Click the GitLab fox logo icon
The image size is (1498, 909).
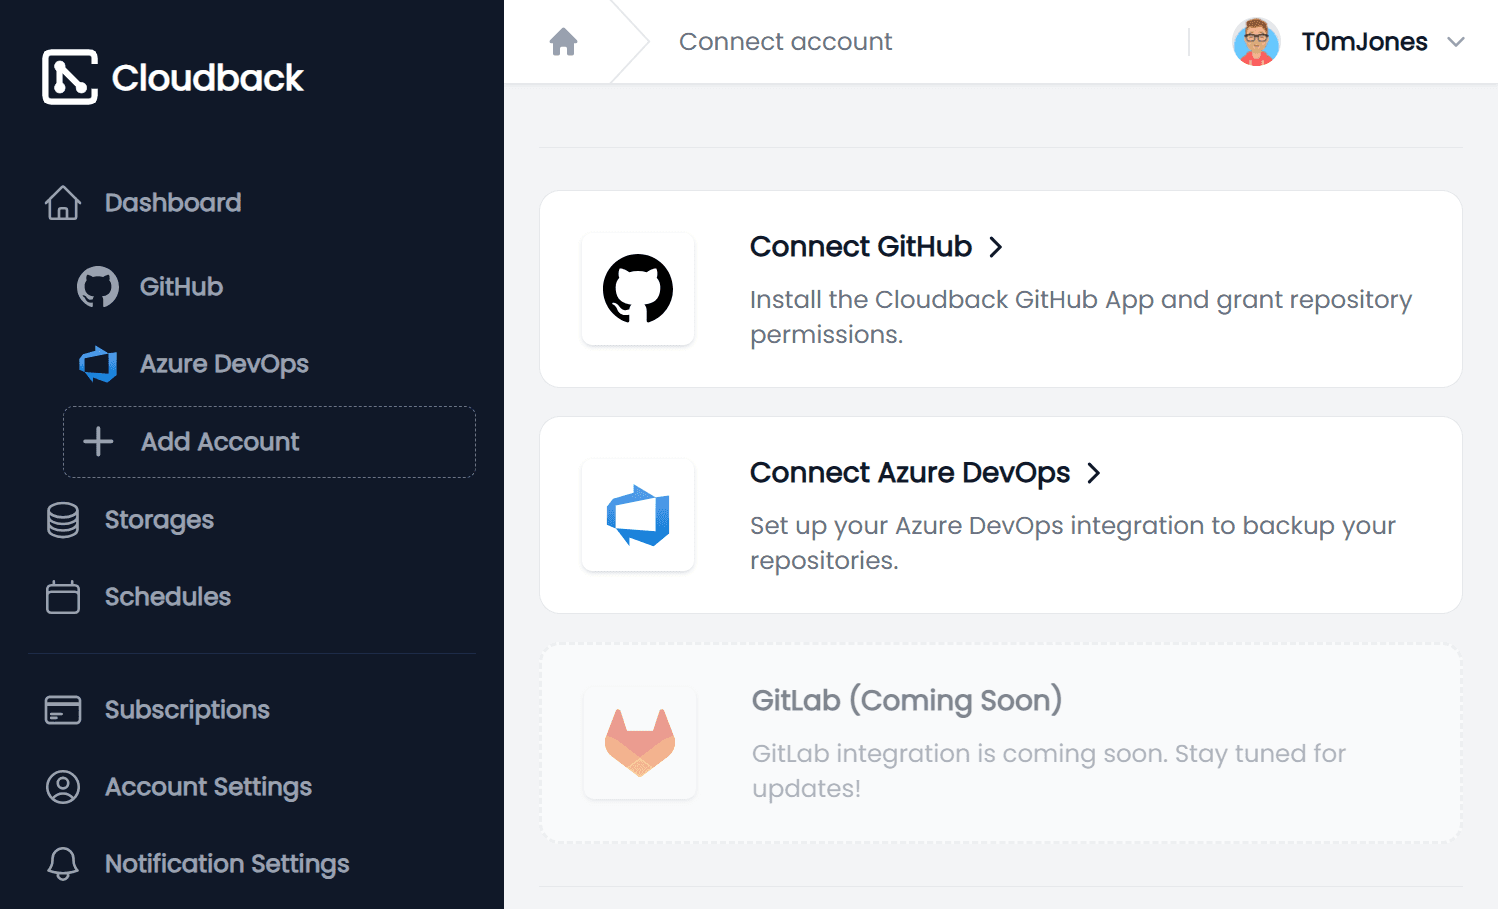click(640, 743)
